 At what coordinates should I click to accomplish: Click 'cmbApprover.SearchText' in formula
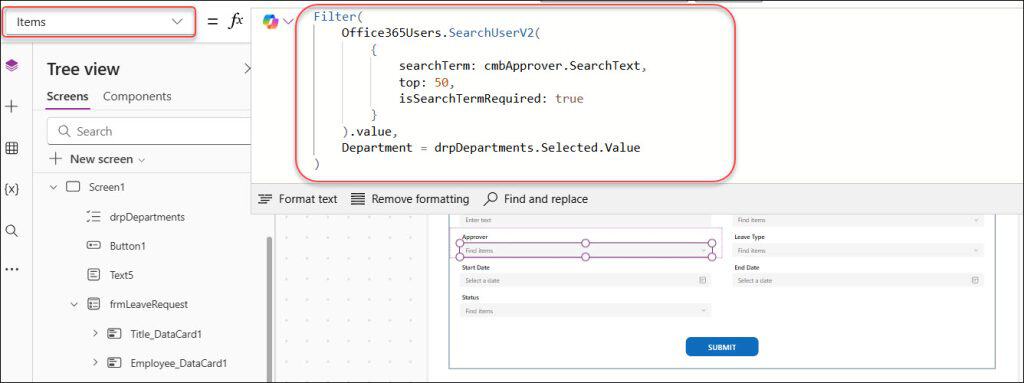coord(562,66)
